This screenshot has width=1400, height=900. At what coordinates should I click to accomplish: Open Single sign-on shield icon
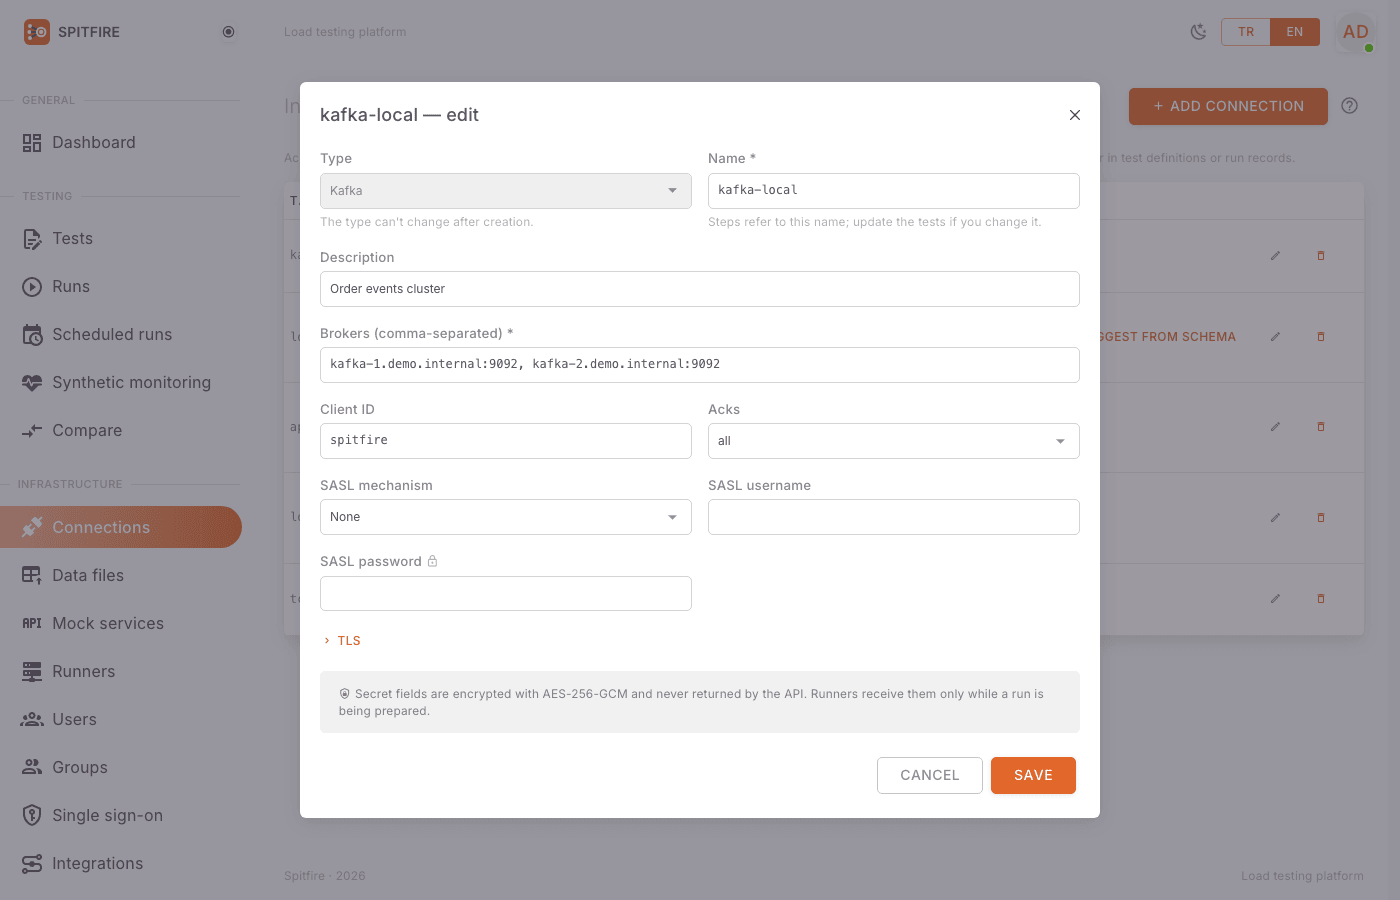(x=32, y=815)
